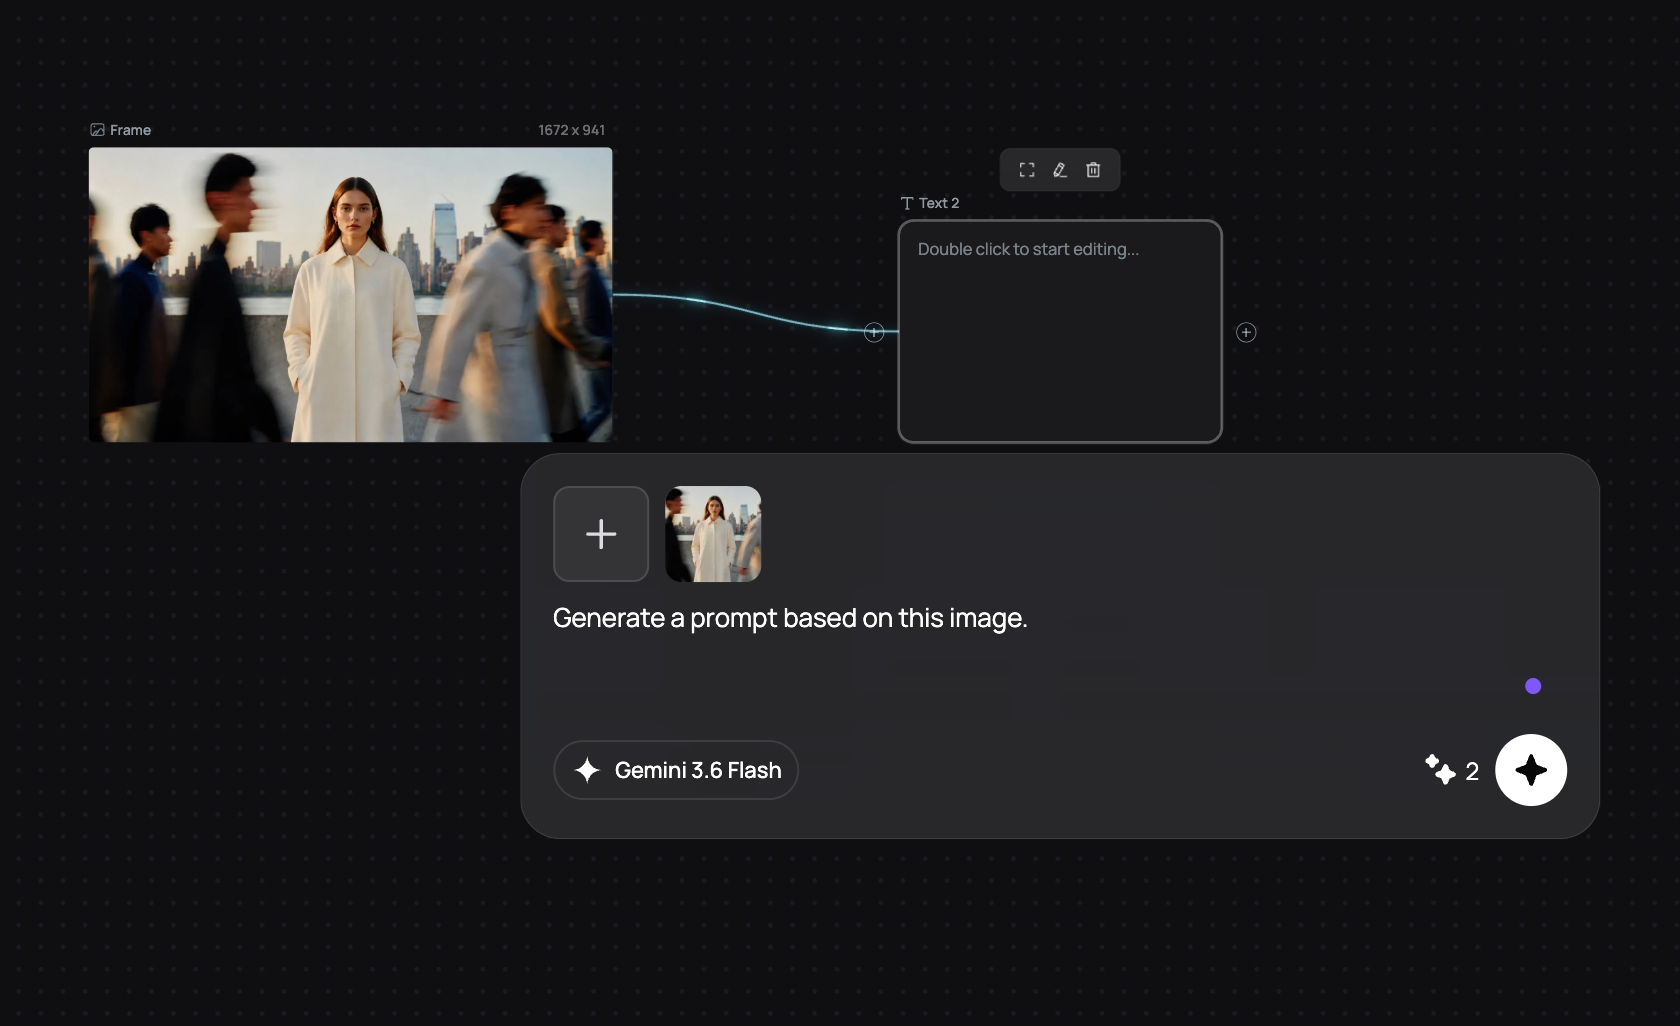Screen dimensions: 1680x1026
Task: Click the Text 2 editing box
Action: tap(1060, 331)
